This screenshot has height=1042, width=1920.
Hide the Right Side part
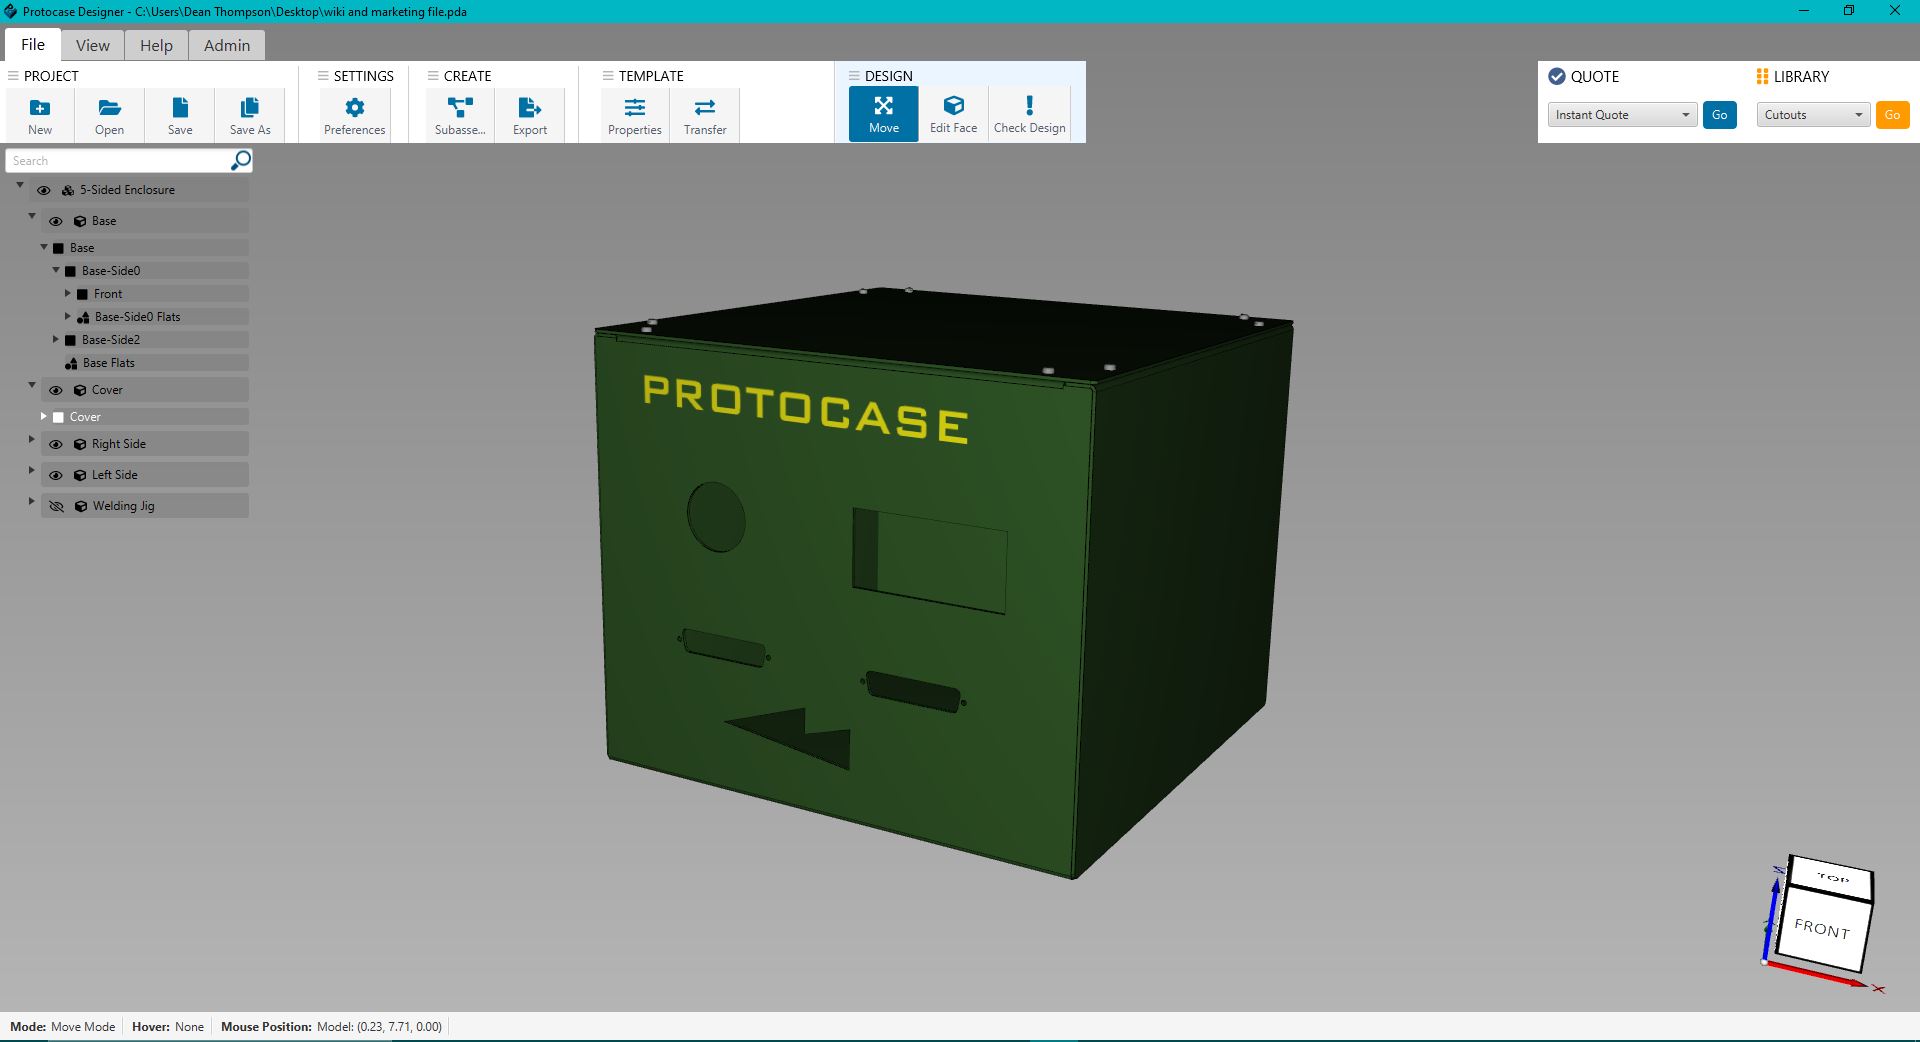click(x=56, y=444)
